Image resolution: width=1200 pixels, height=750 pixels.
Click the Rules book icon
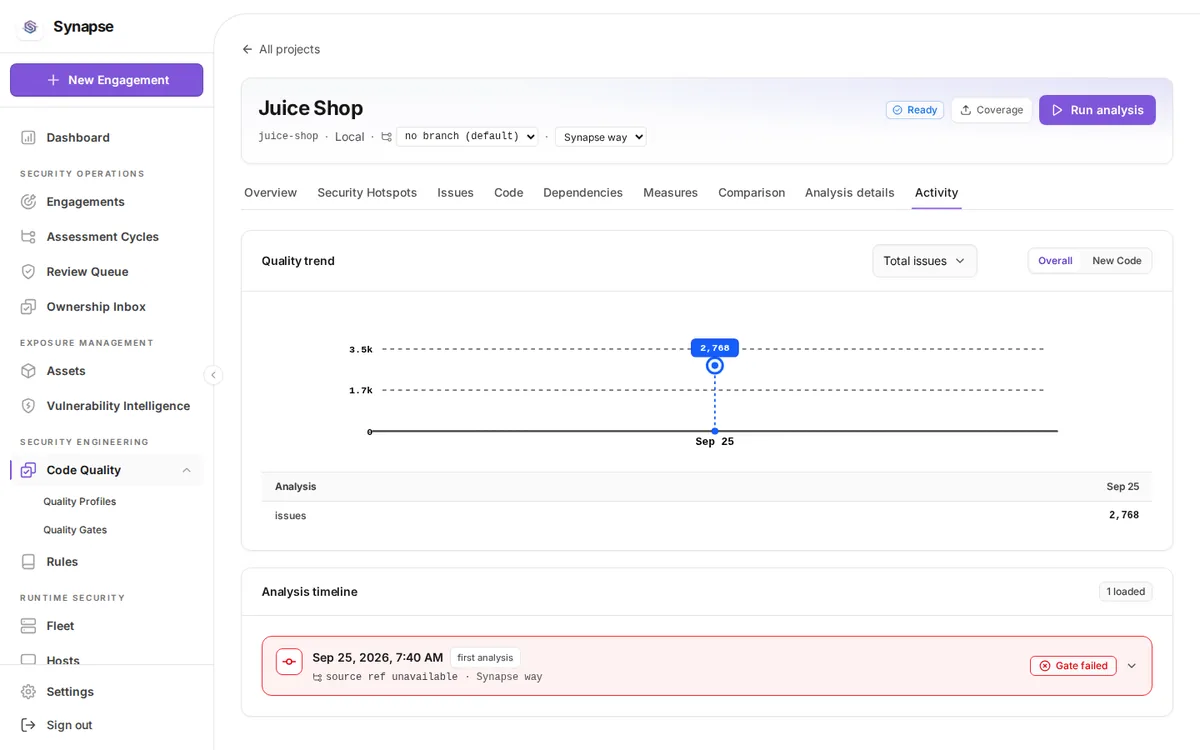(28, 561)
